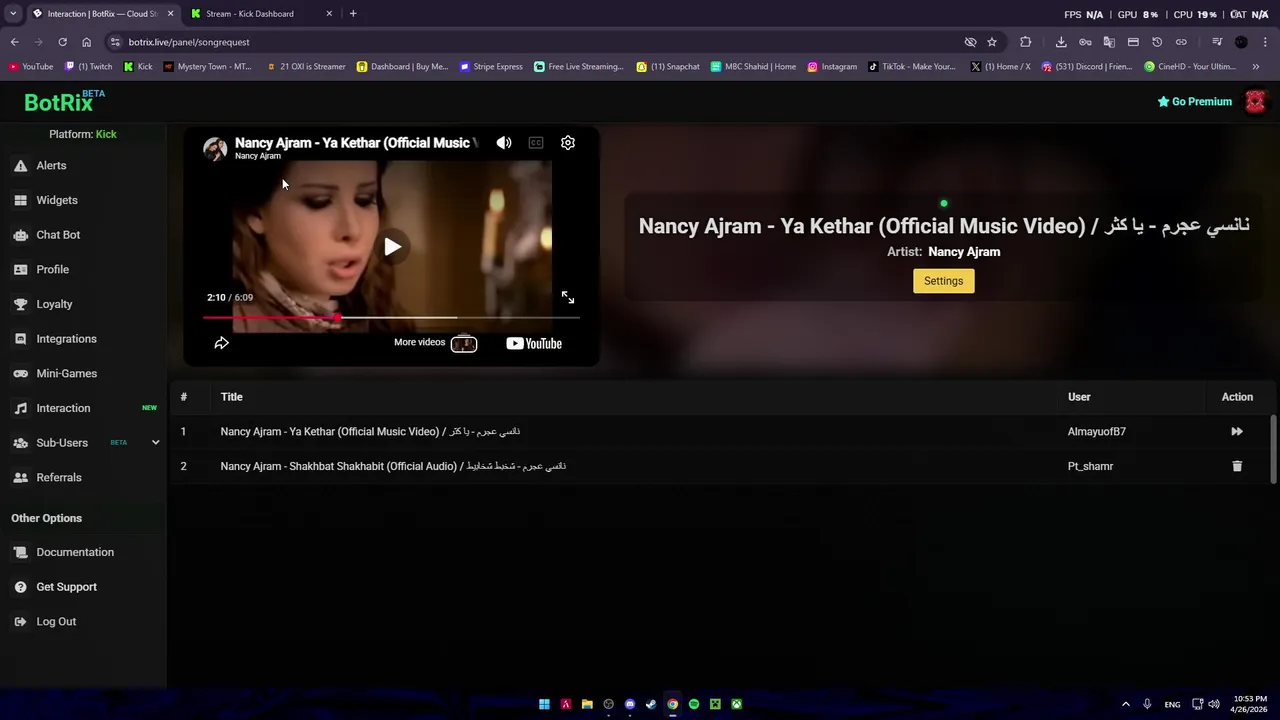Viewport: 1280px width, 720px height.
Task: Delete Shakhbat Shakhabit from the queue
Action: (1237, 466)
